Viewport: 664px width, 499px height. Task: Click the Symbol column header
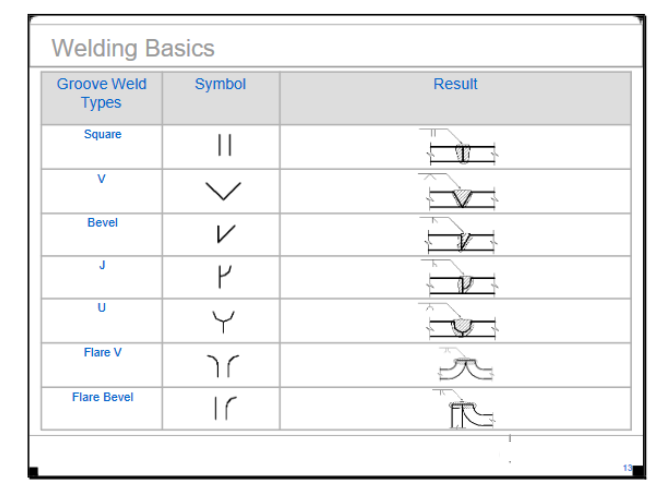220,84
